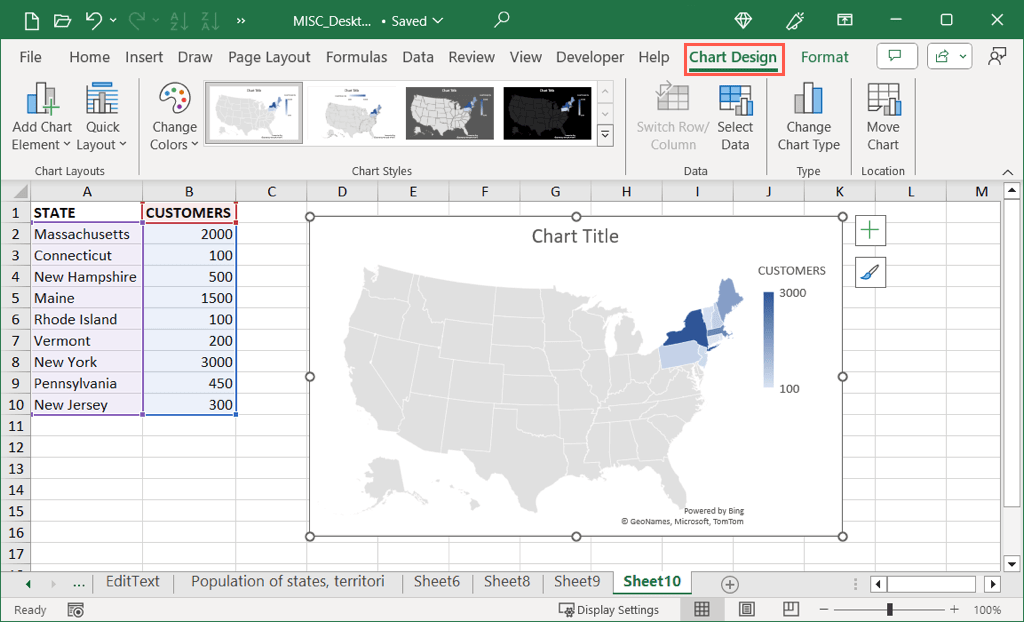Switch to Page Layout view

pyautogui.click(x=747, y=609)
